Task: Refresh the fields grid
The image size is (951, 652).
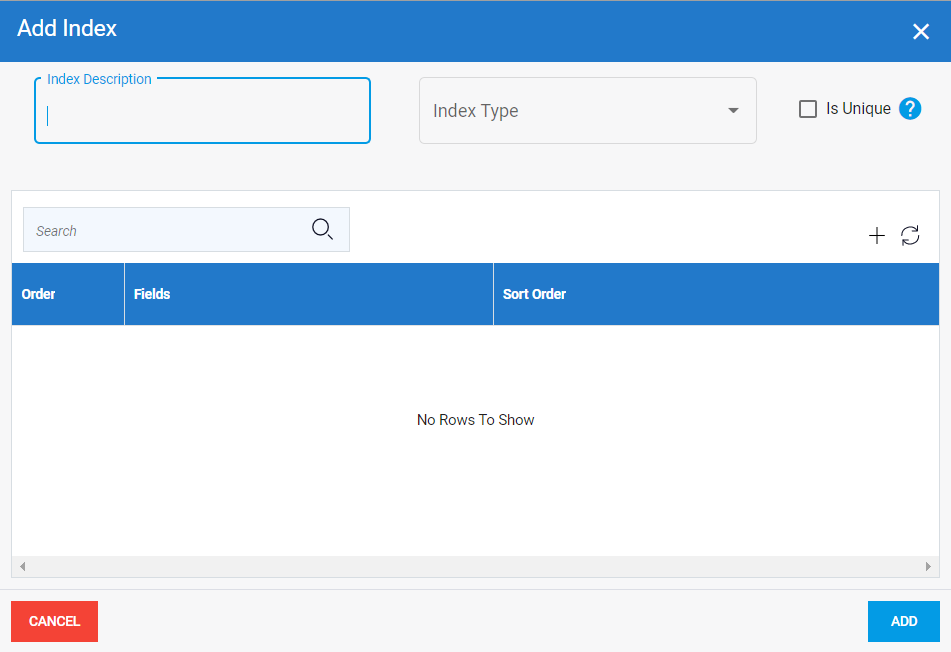Action: pos(910,236)
